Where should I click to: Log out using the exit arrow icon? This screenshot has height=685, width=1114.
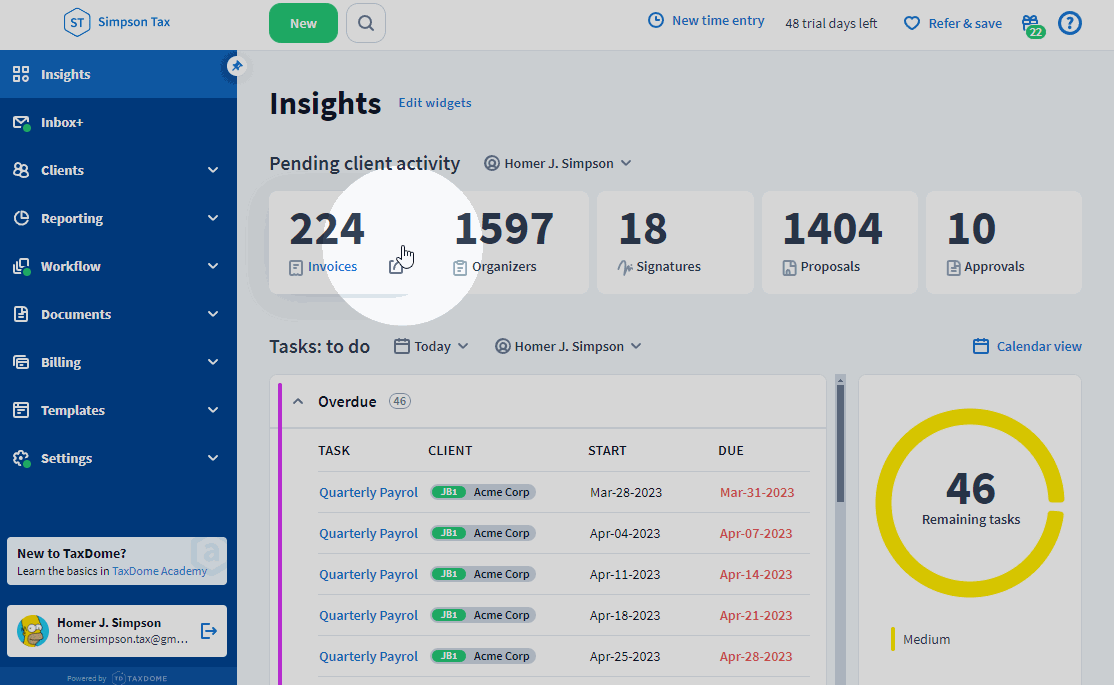tap(209, 631)
